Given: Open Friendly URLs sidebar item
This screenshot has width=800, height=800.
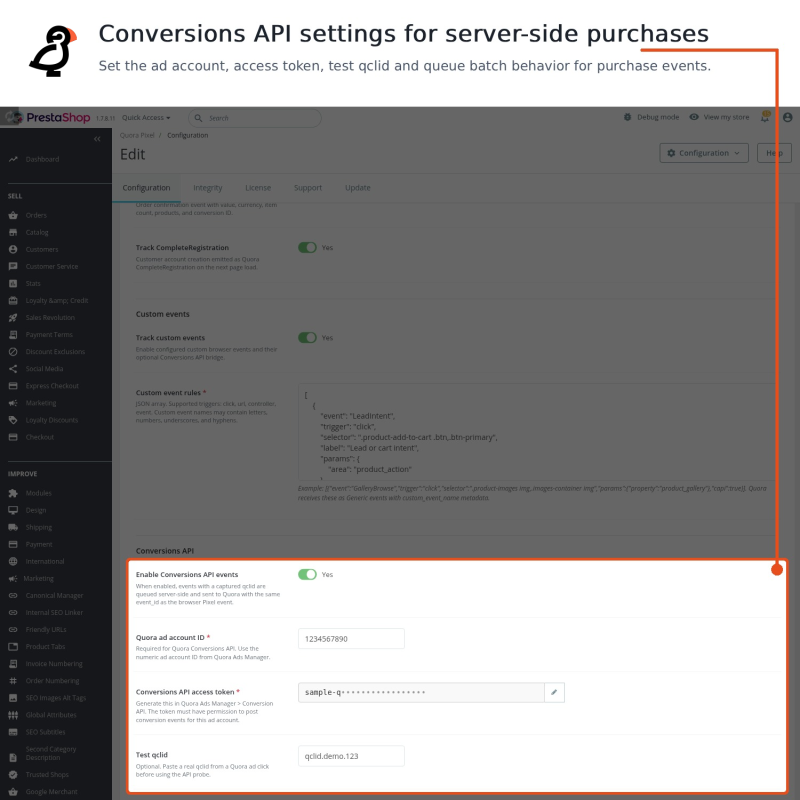Looking at the screenshot, I should point(37,630).
